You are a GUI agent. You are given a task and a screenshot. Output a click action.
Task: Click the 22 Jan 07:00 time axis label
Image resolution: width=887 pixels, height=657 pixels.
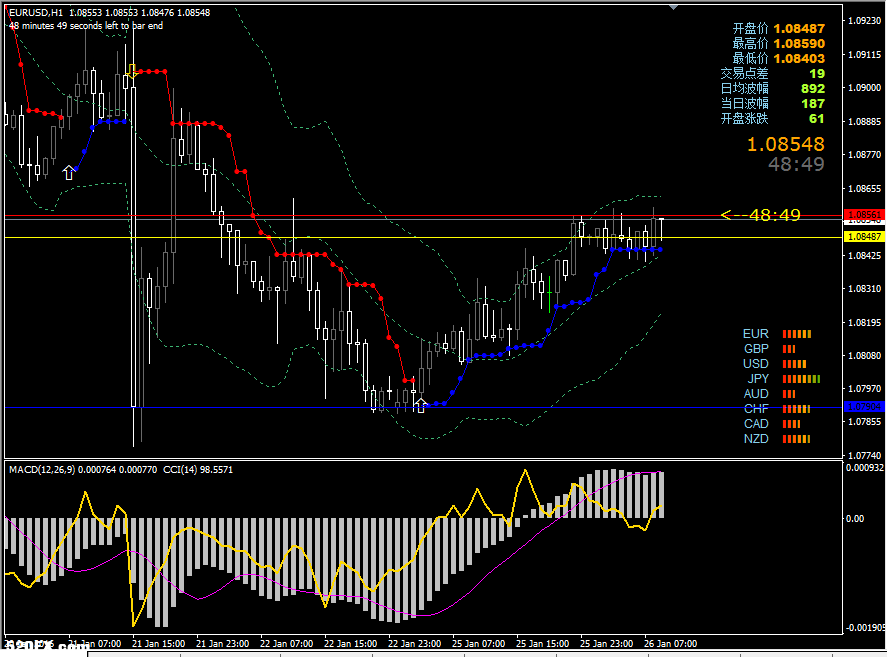[286, 644]
